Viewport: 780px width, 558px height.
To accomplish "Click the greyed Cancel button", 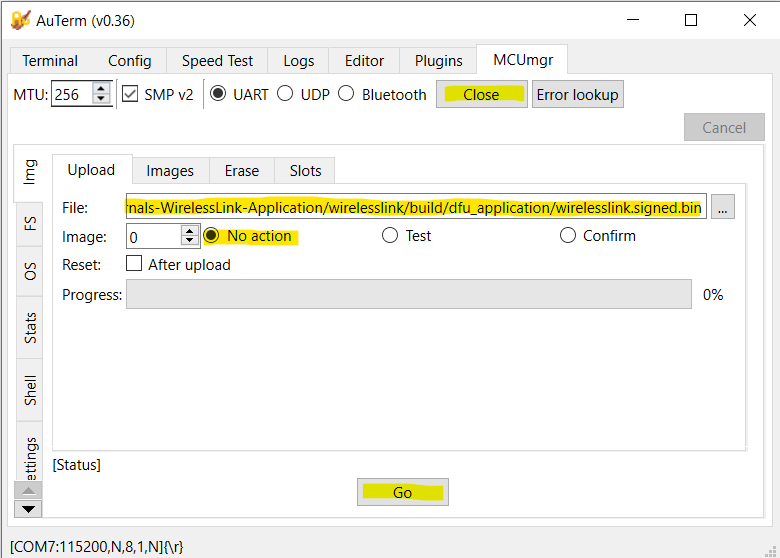I will (724, 127).
